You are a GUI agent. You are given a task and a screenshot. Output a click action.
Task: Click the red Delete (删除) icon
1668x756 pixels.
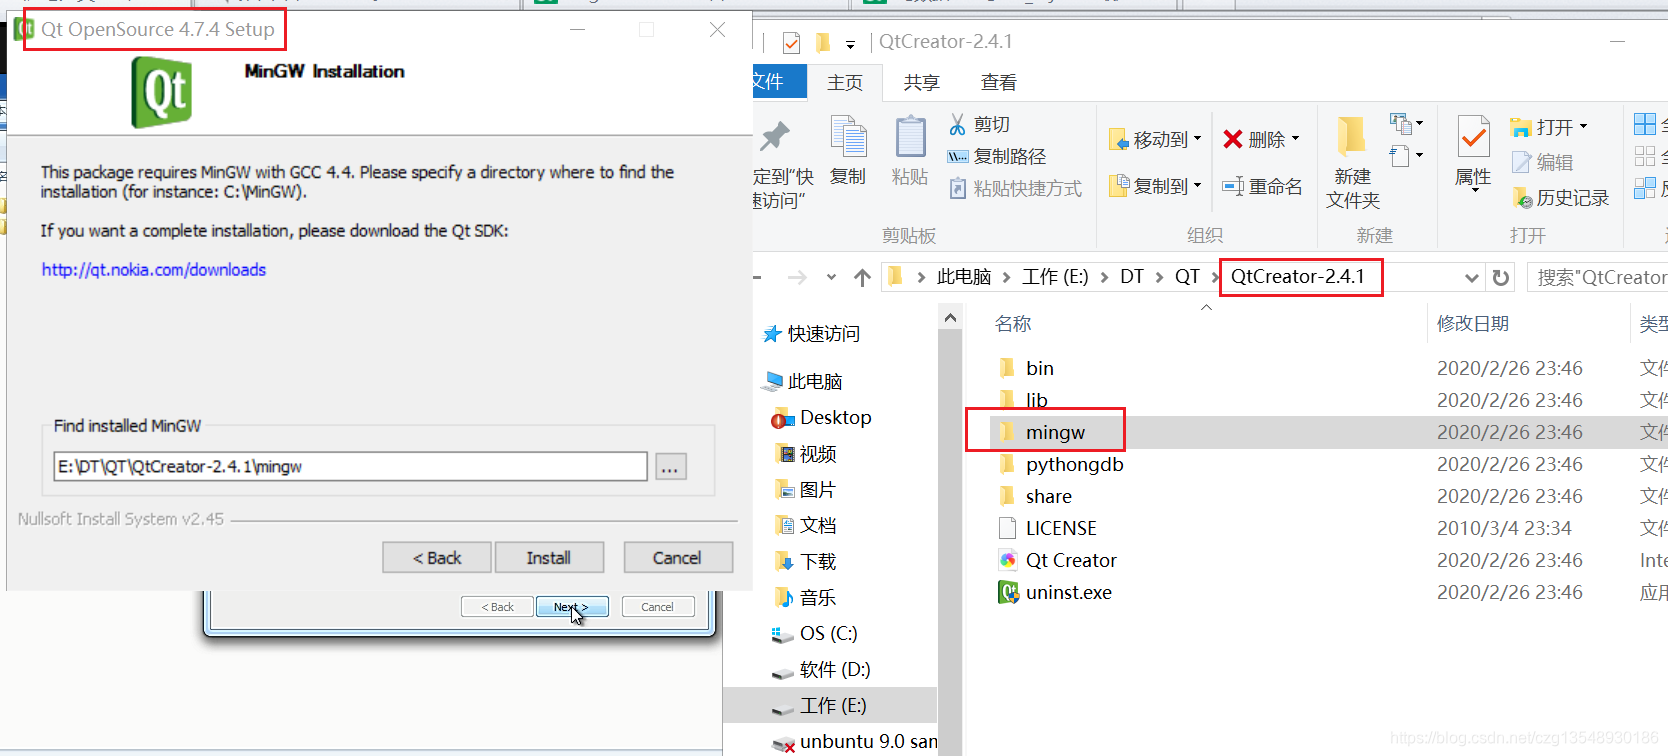(x=1233, y=139)
